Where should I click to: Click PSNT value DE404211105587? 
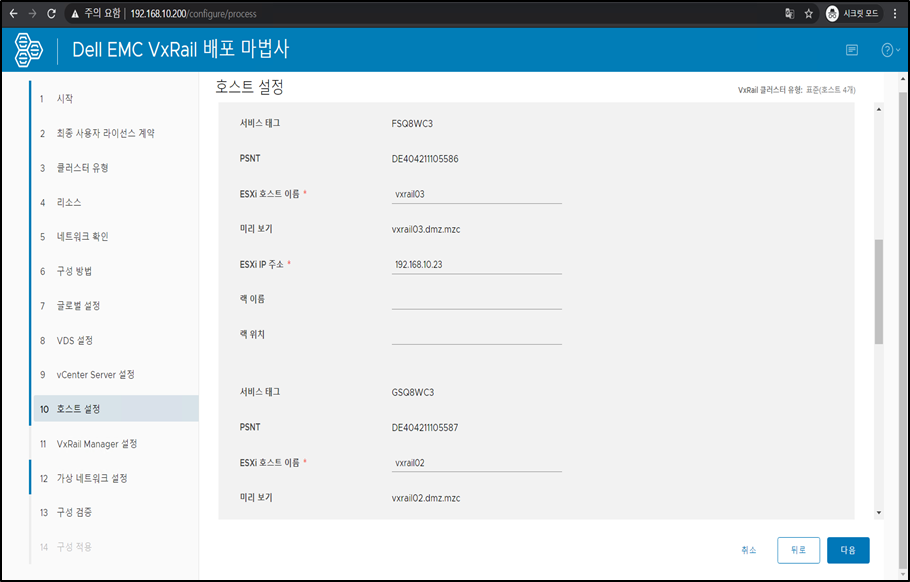425,428
